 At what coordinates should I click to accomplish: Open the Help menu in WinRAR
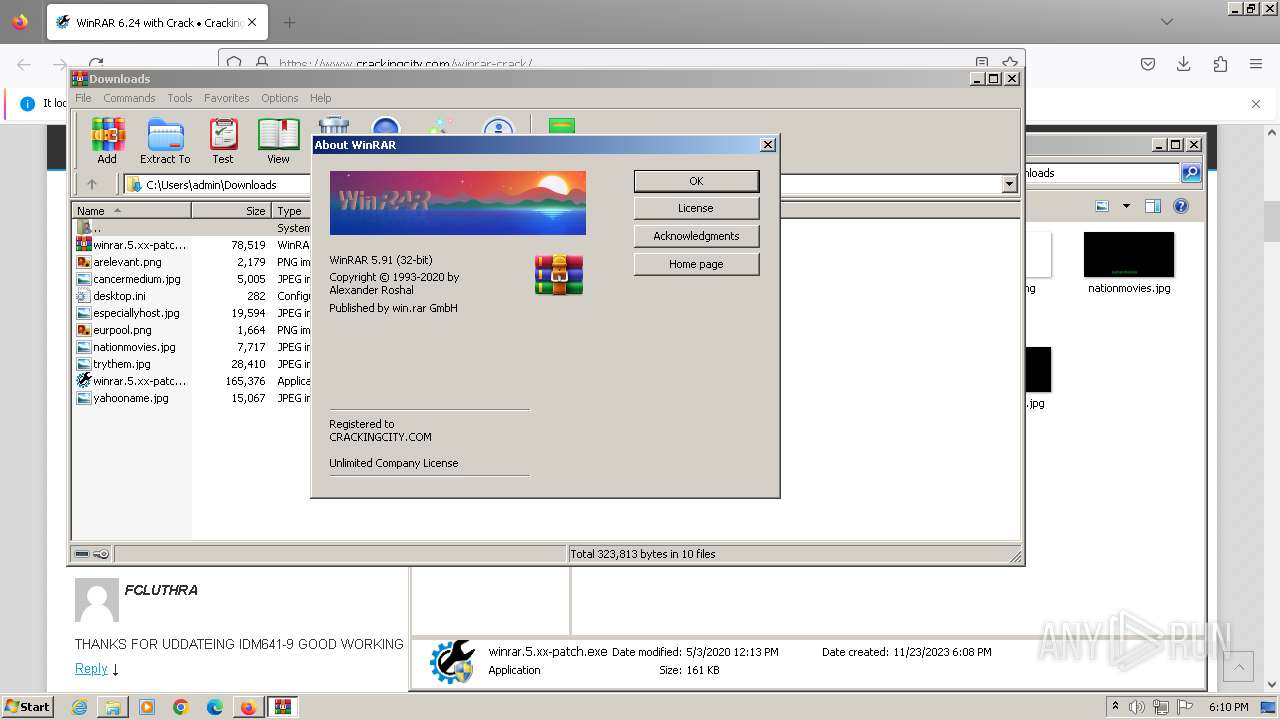point(320,98)
